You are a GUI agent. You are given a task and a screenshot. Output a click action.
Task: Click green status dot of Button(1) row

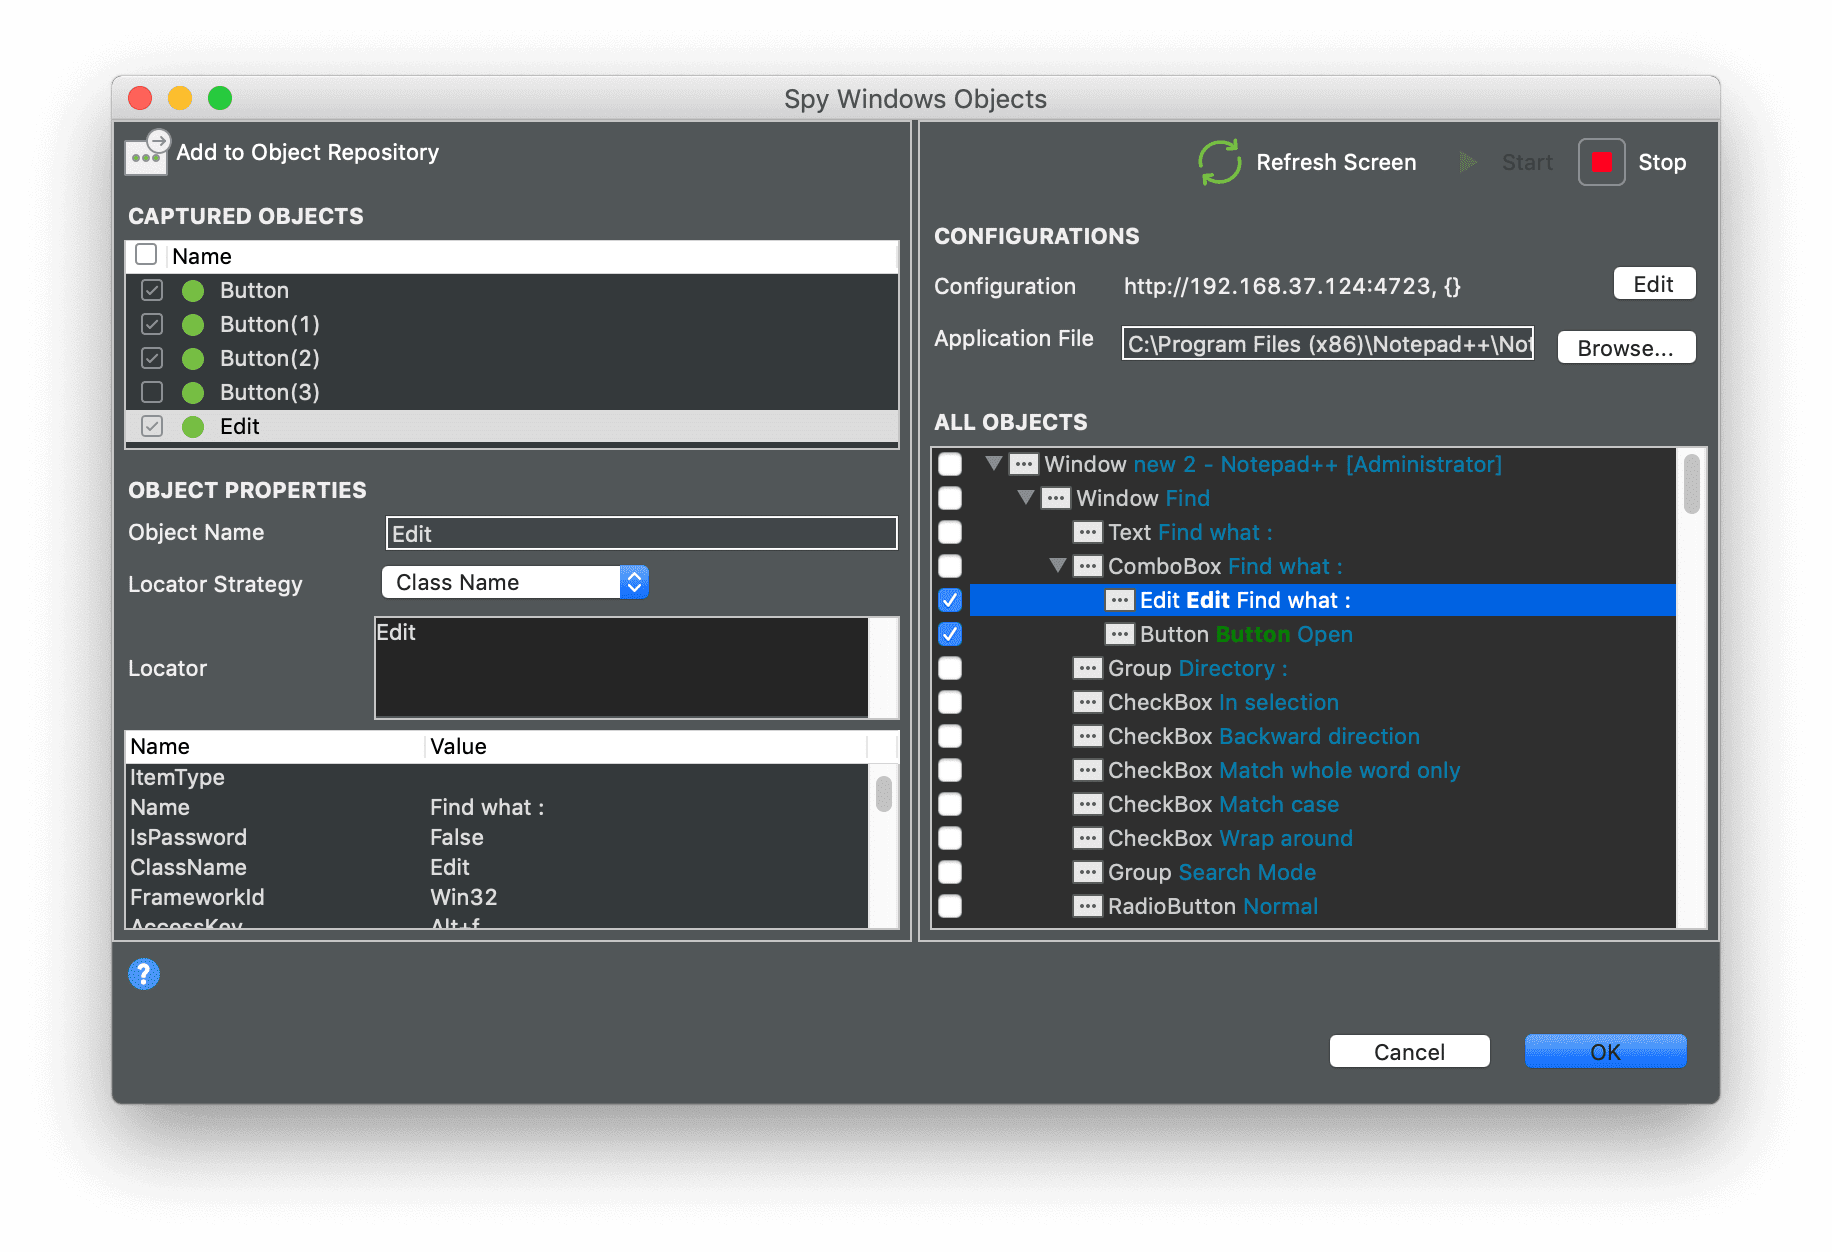point(193,325)
